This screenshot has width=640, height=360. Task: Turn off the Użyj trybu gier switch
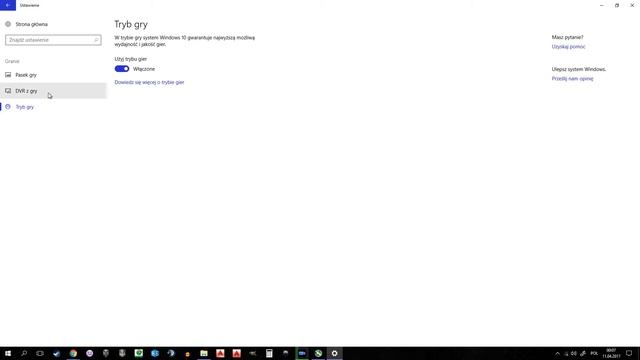coord(122,69)
